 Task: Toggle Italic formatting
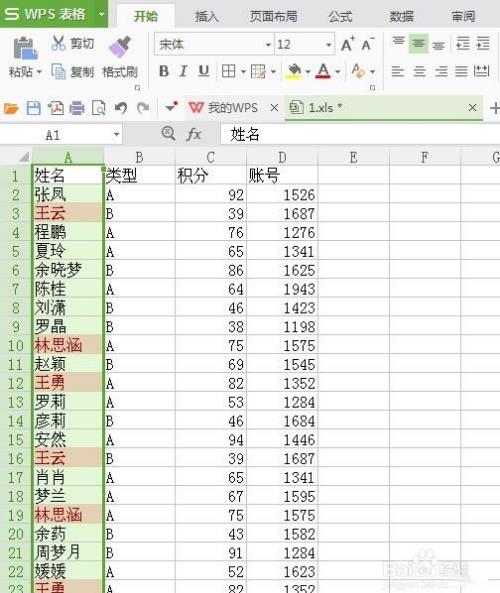point(183,71)
